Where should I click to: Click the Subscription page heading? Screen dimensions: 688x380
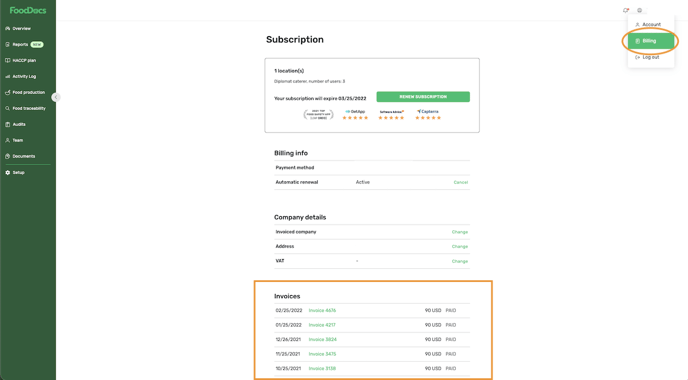(x=295, y=39)
